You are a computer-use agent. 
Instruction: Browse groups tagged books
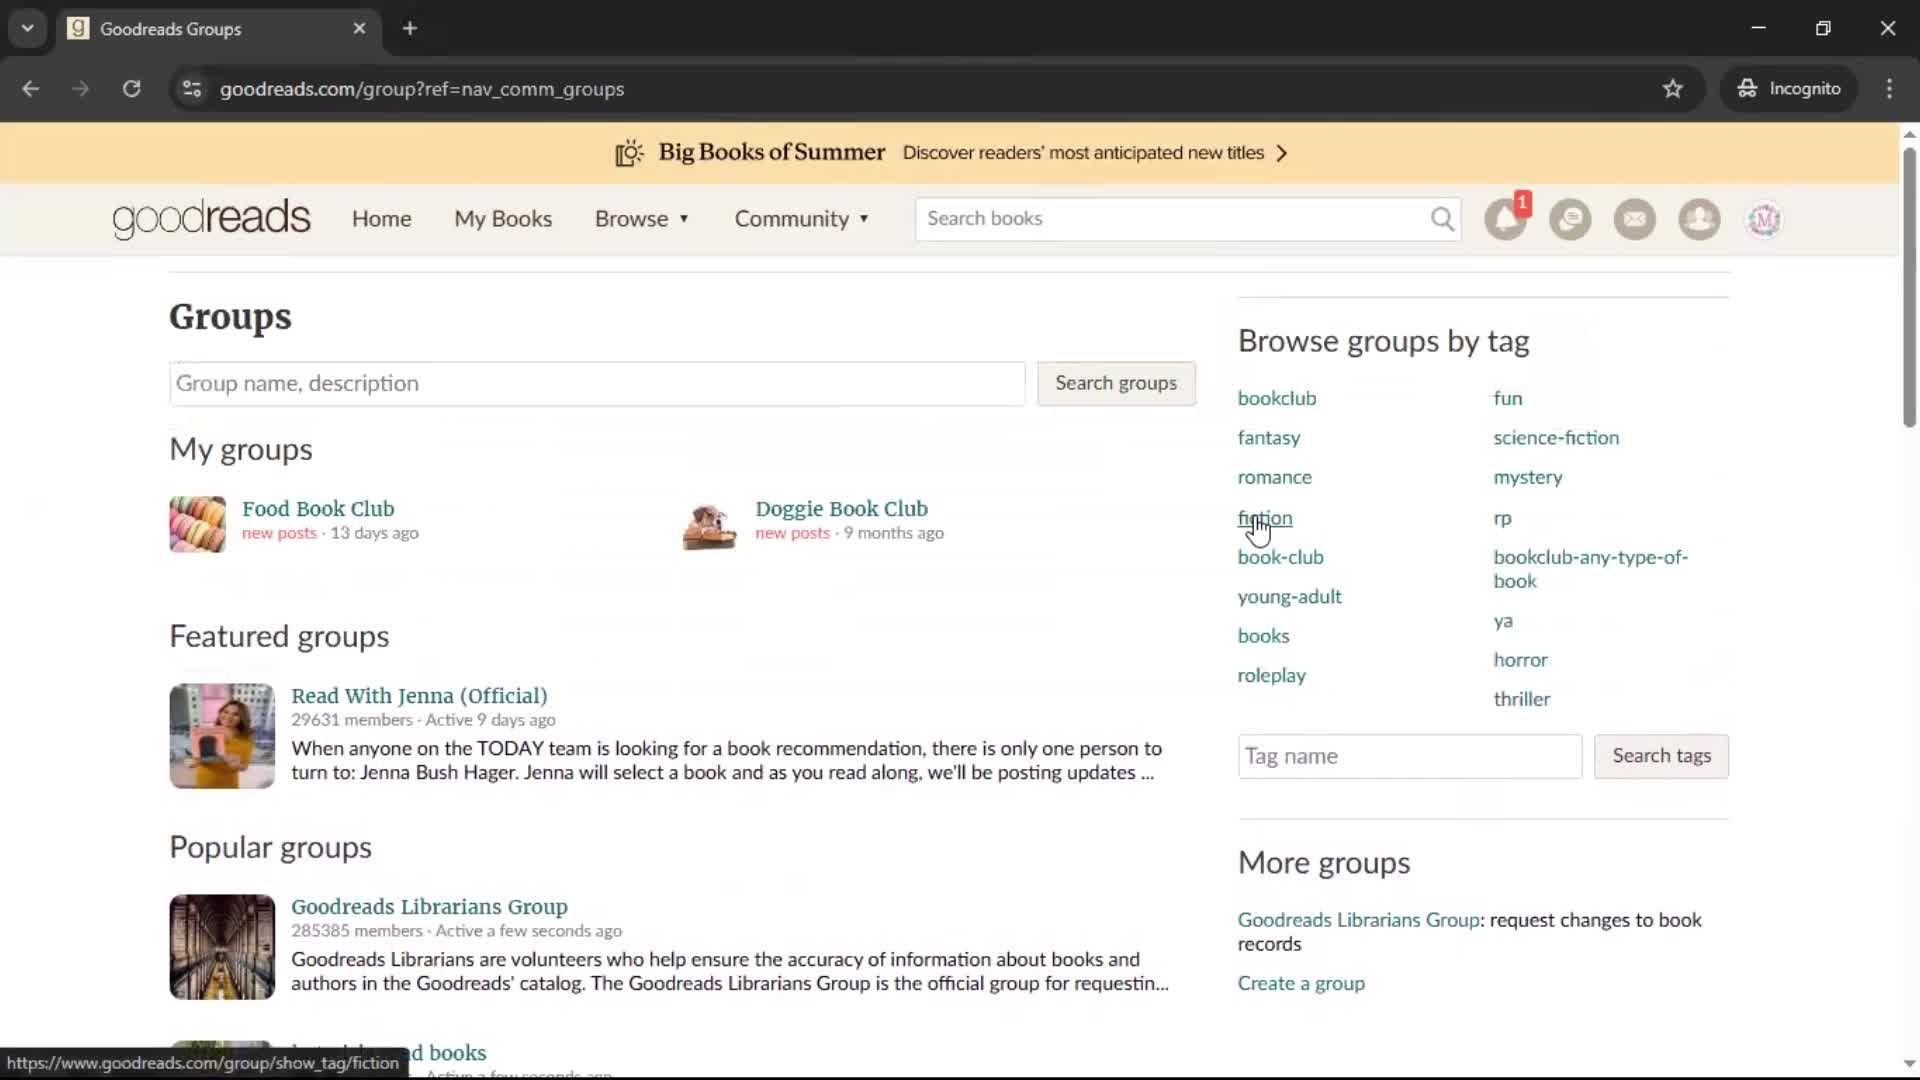pos(1264,636)
